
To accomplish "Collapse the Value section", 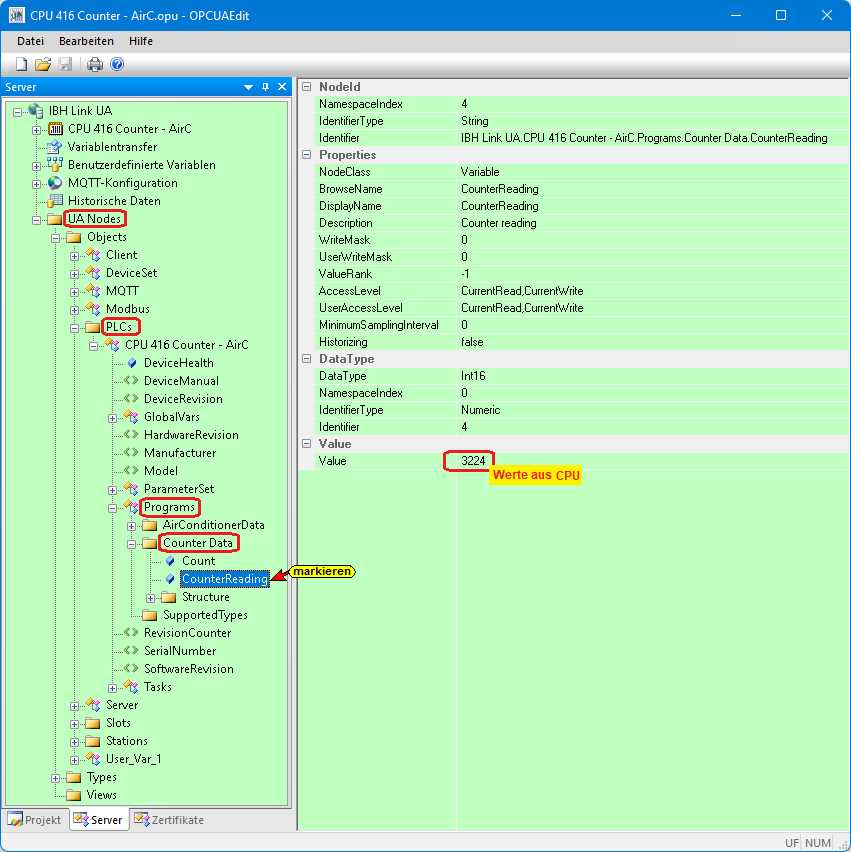I will point(306,444).
